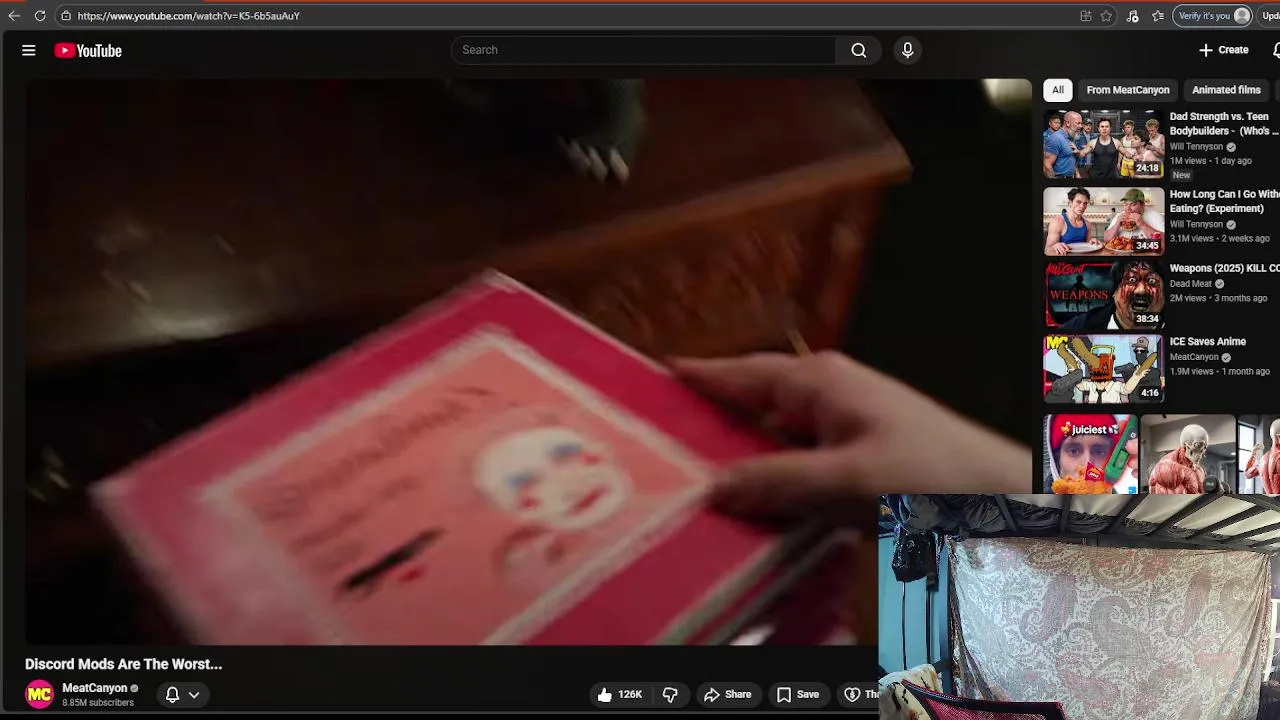The image size is (1280, 720).
Task: Open browser media controls music icon
Action: point(1132,16)
